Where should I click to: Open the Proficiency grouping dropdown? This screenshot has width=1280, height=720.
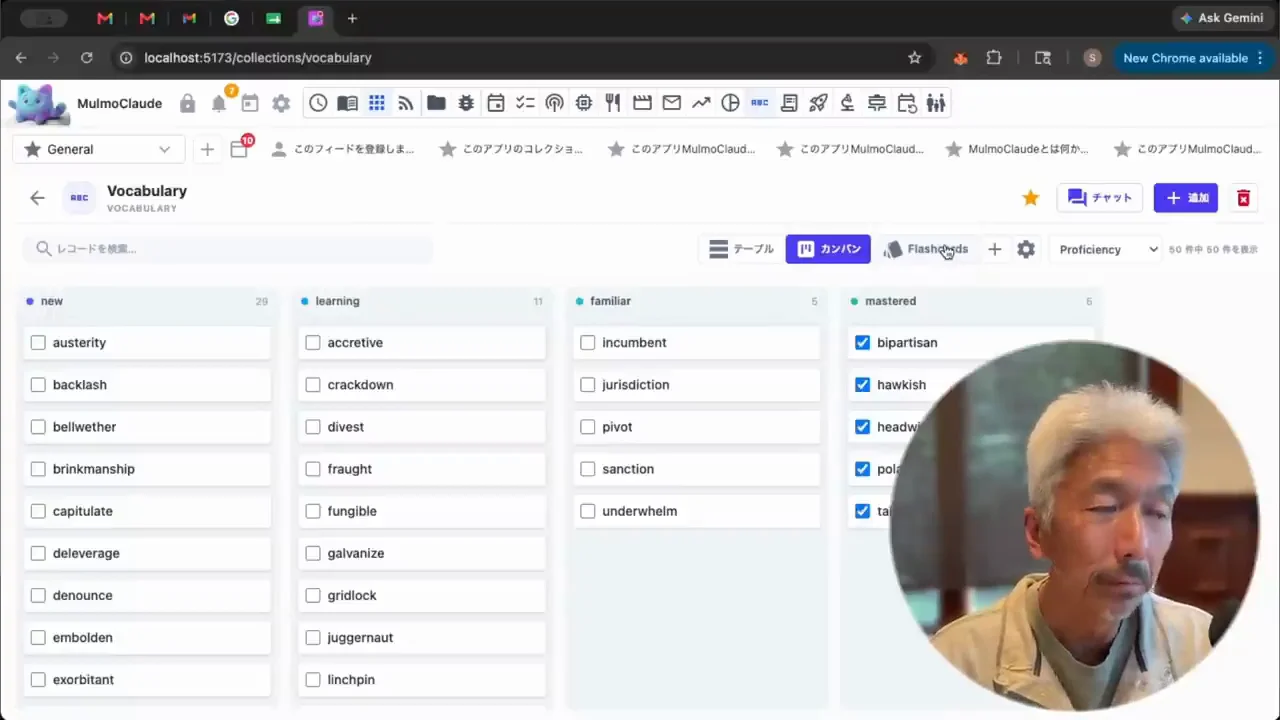(1108, 249)
